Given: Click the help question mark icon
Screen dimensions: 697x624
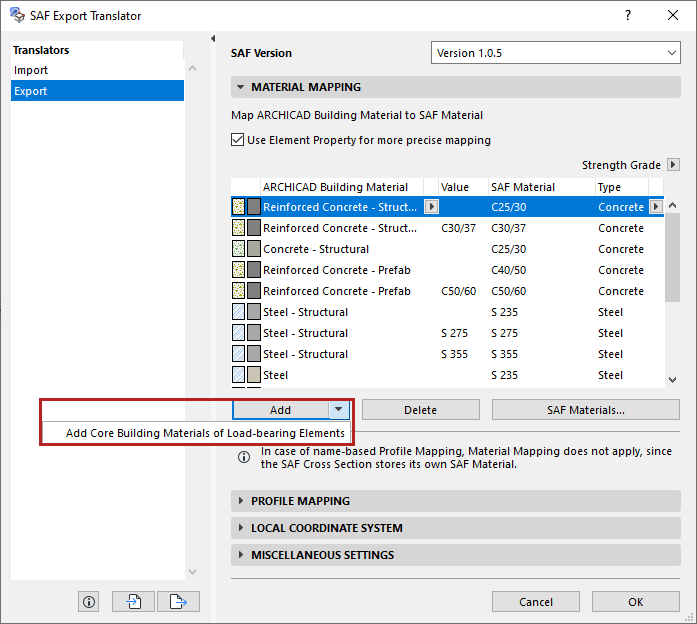Looking at the screenshot, I should tap(628, 16).
